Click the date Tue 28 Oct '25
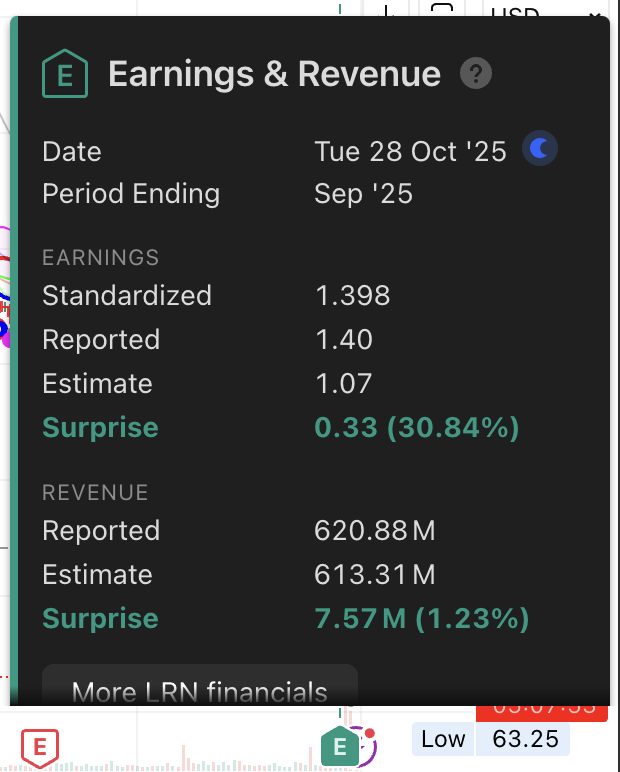620x772 pixels. pyautogui.click(x=410, y=151)
